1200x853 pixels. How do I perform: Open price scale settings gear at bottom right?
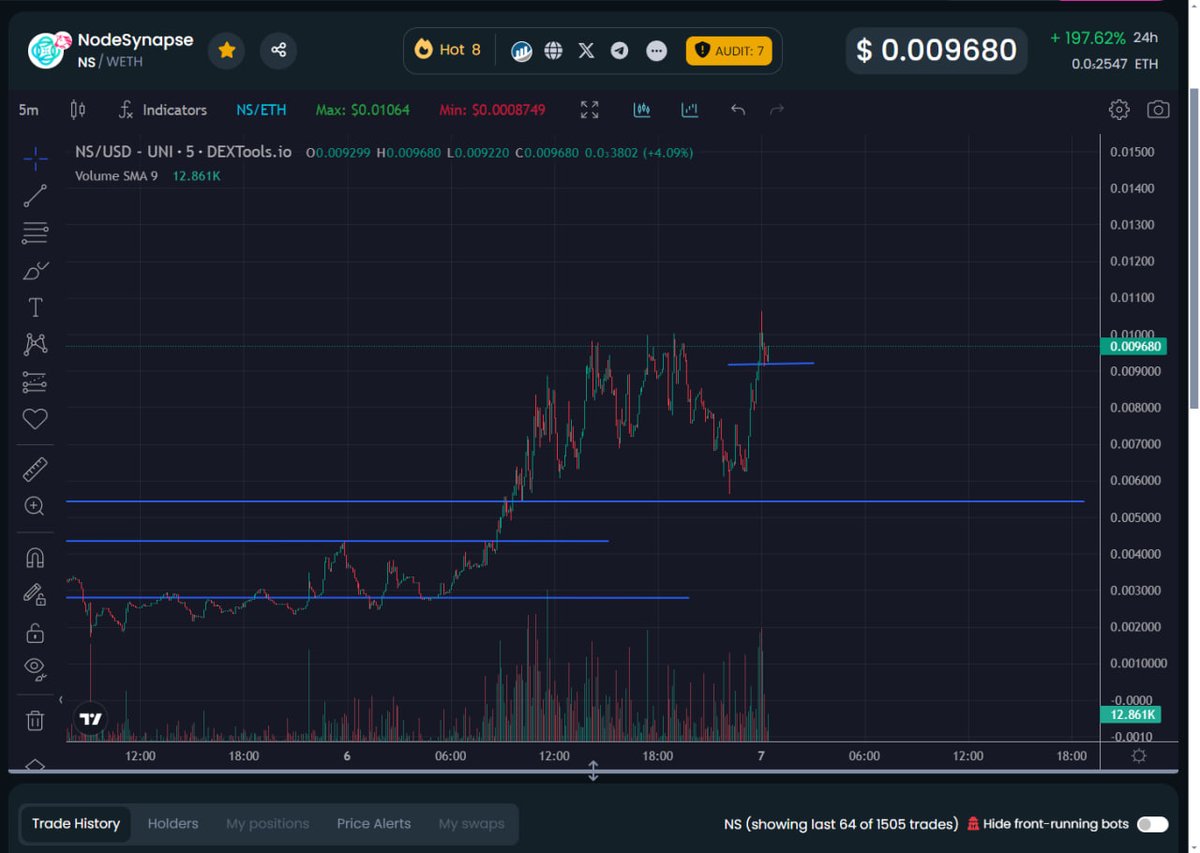[x=1138, y=756]
